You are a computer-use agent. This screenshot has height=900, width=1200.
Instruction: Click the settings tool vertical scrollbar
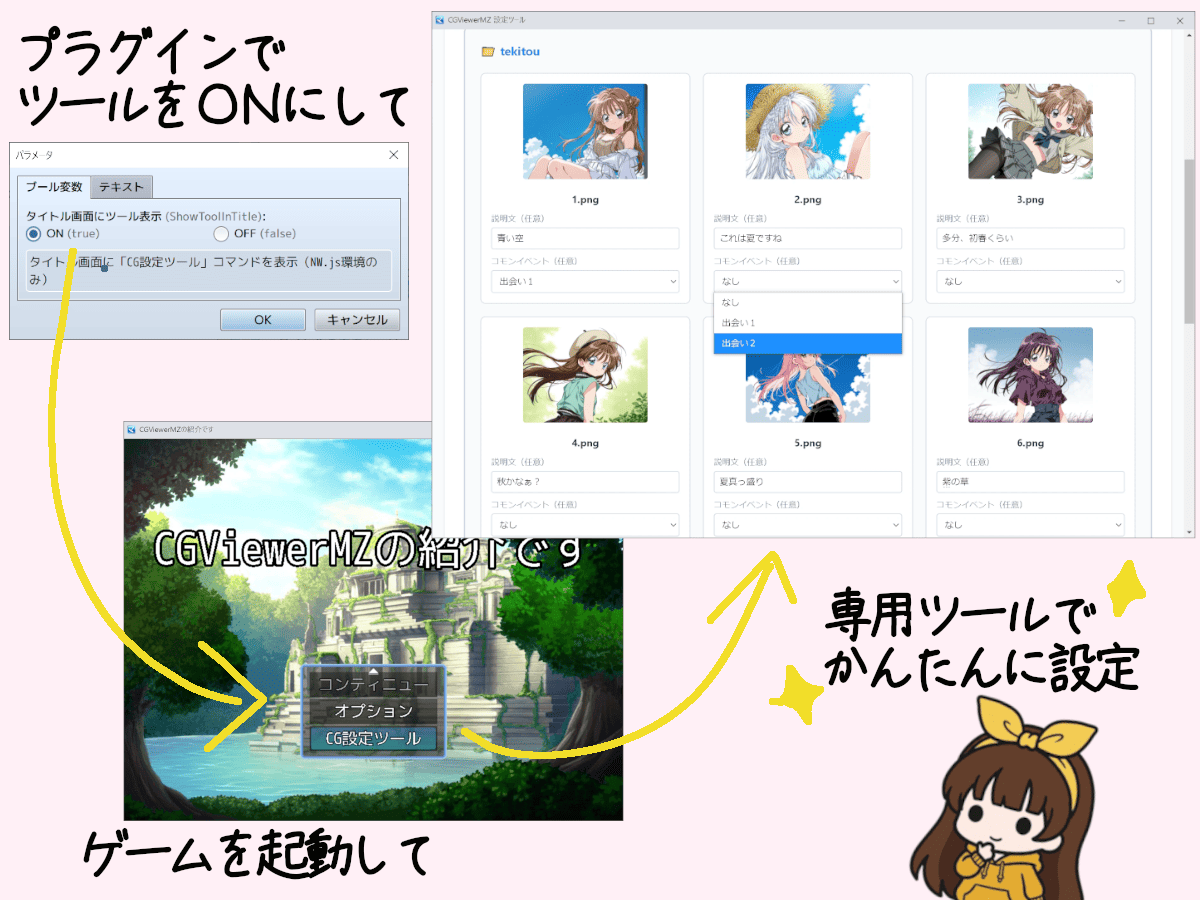[x=1189, y=240]
